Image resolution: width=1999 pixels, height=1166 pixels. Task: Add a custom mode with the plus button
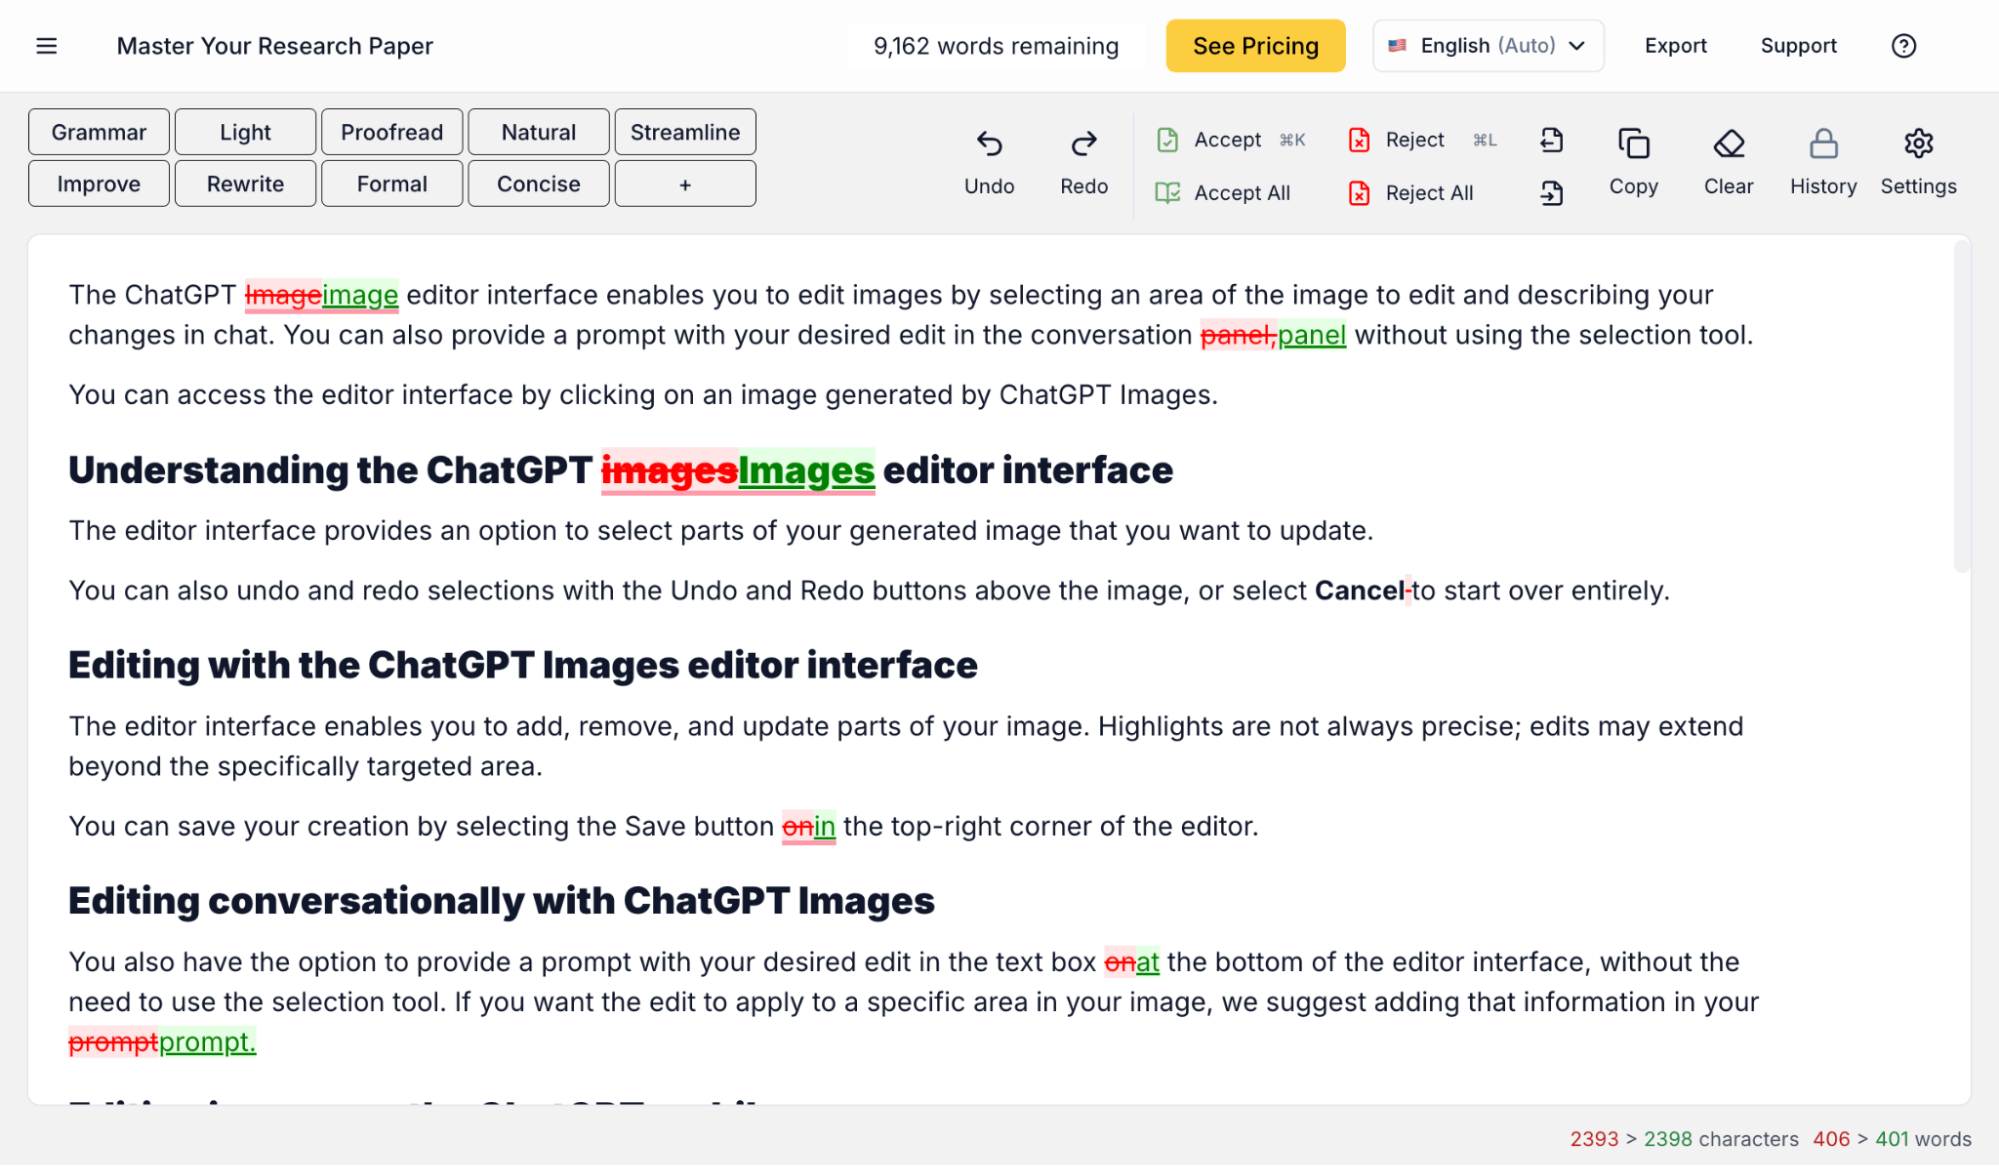[685, 184]
